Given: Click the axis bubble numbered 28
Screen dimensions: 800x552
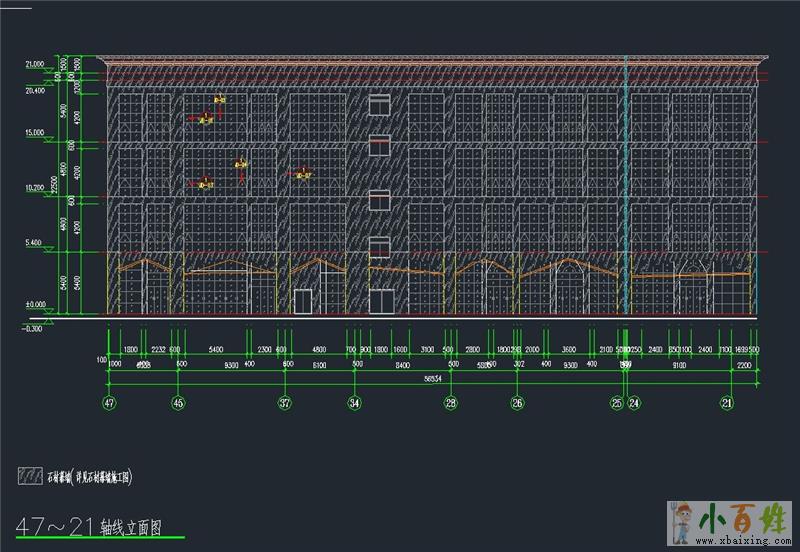Looking at the screenshot, I should tap(450, 403).
